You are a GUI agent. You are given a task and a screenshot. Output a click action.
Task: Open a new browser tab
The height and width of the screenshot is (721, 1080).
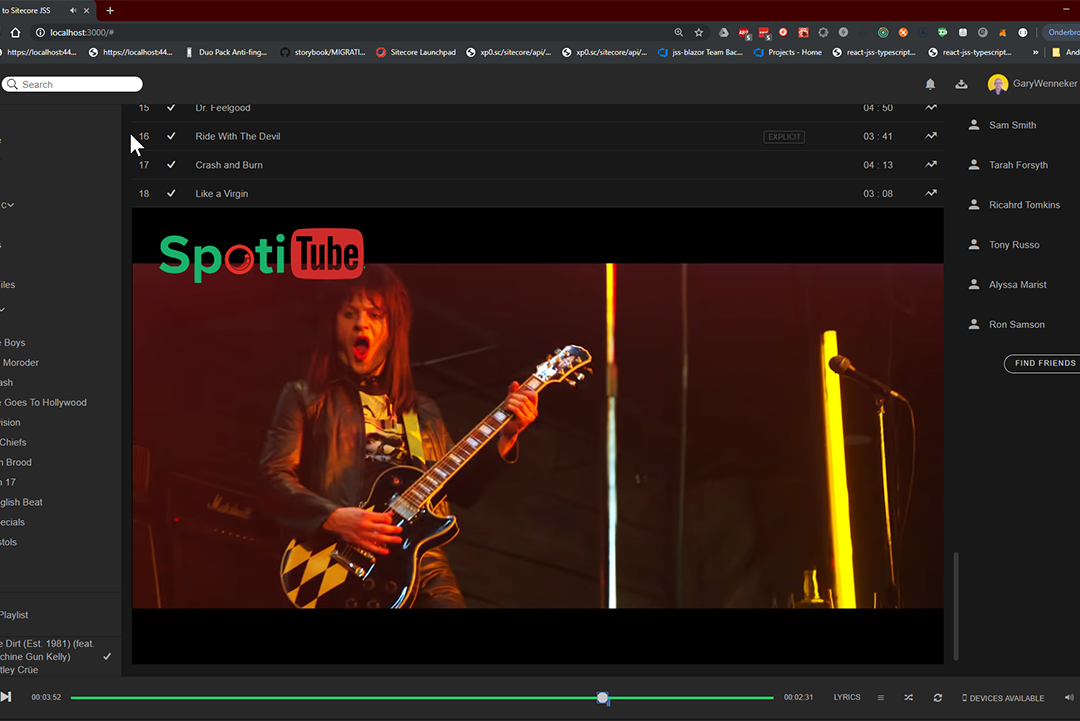[110, 10]
